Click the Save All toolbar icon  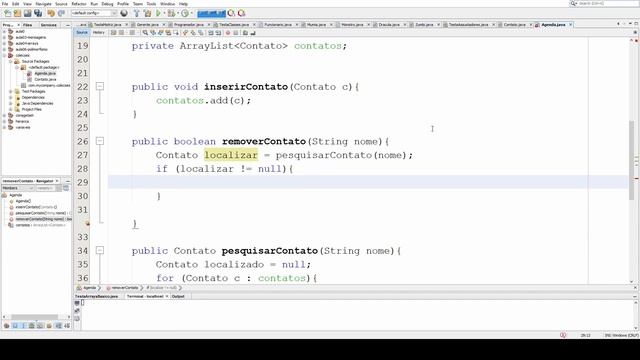[x=38, y=13]
